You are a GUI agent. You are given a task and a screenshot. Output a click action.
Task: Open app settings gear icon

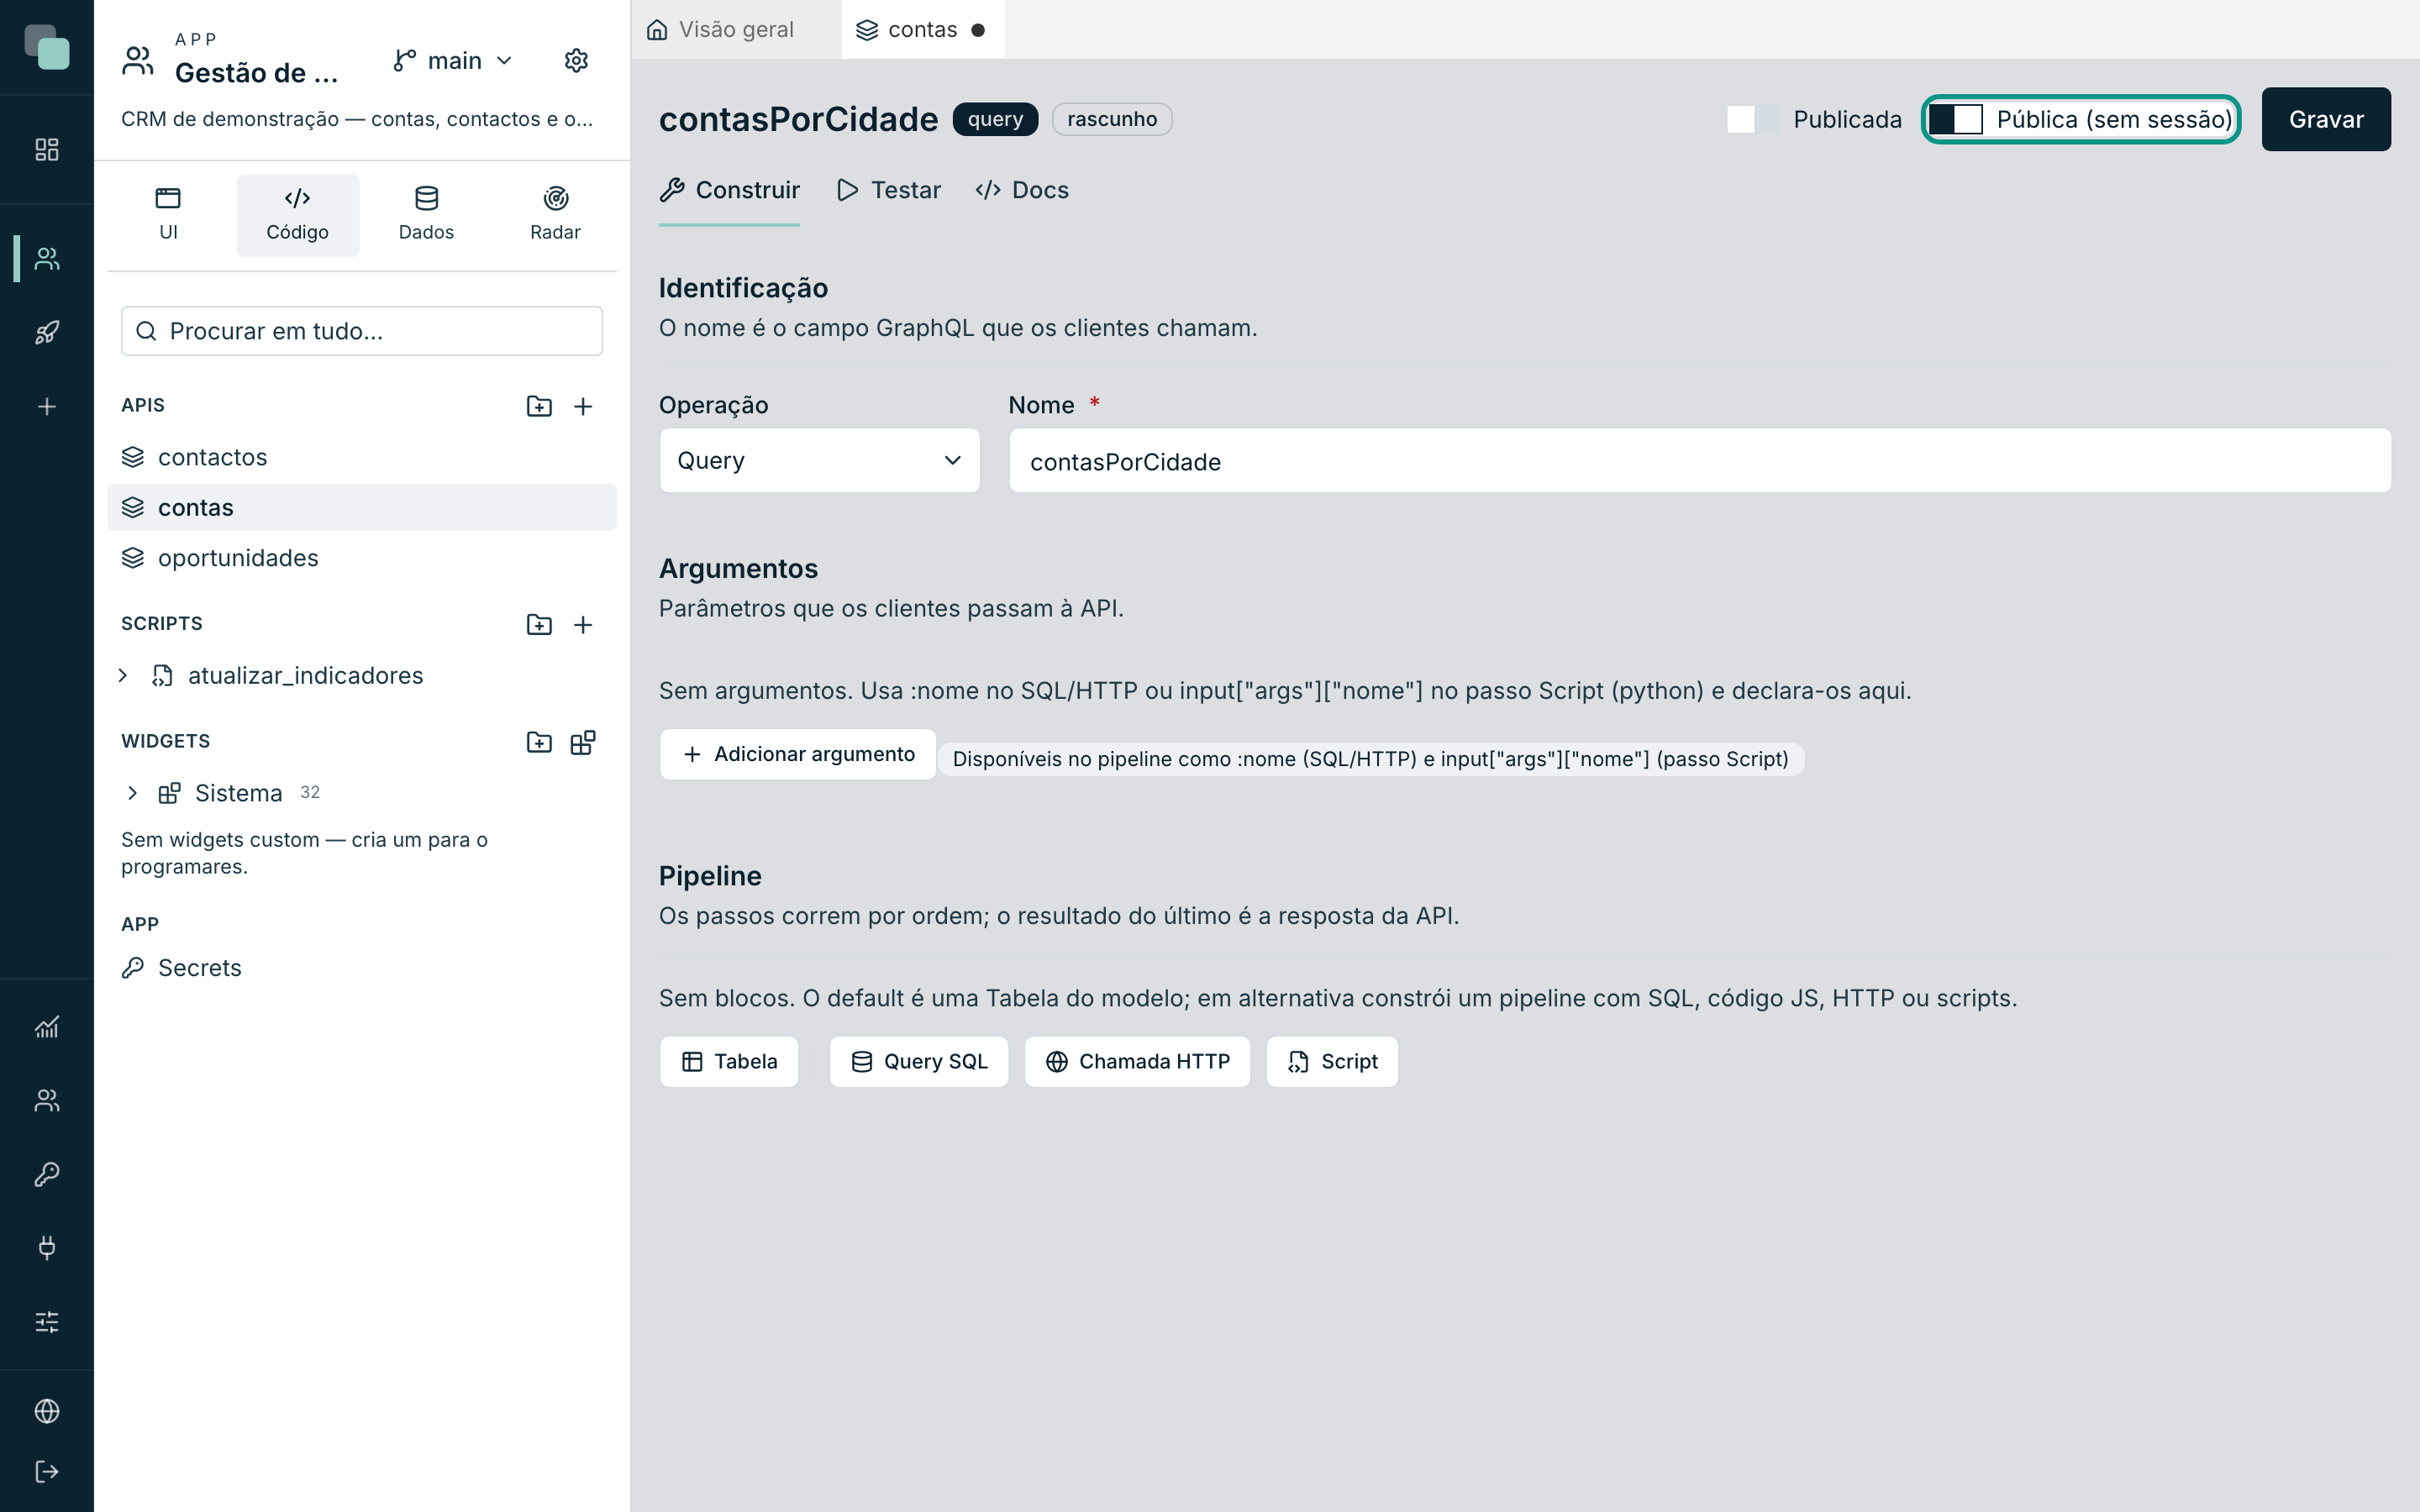point(576,61)
